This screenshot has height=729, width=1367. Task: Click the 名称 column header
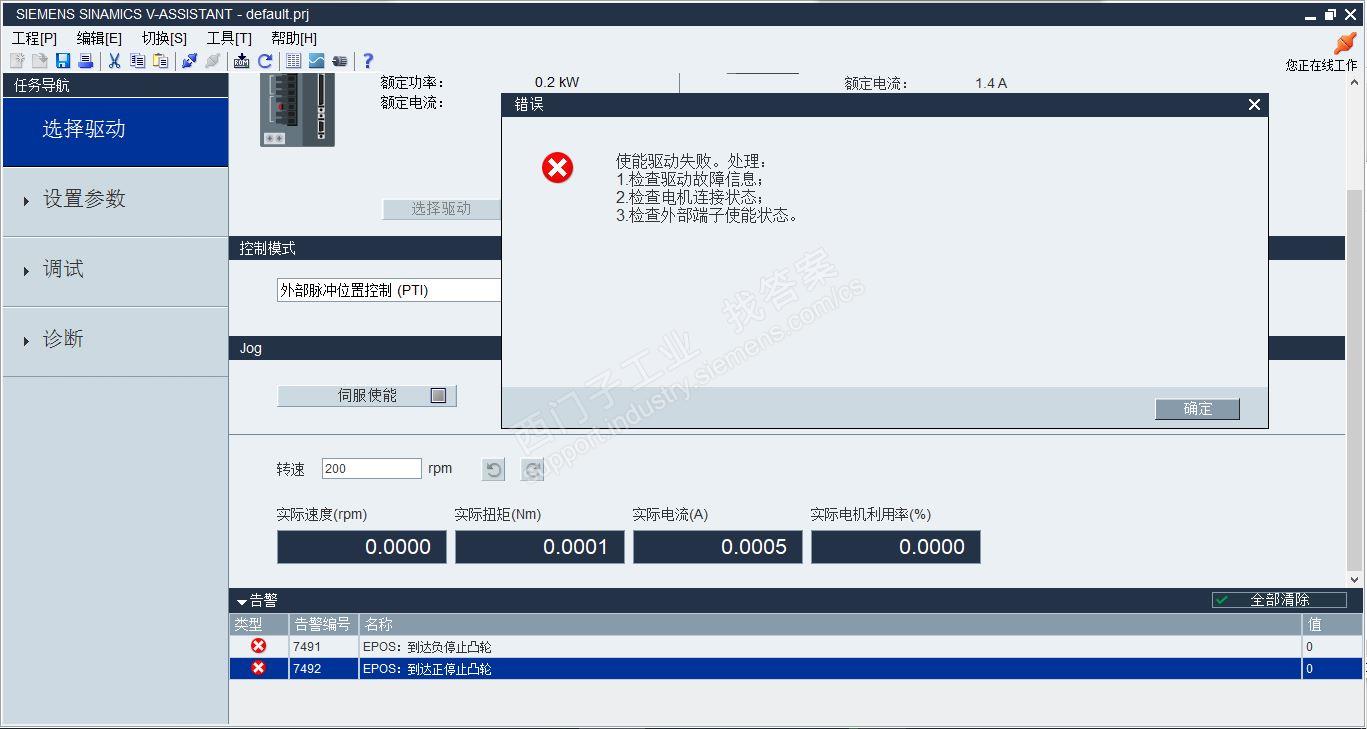click(830, 625)
